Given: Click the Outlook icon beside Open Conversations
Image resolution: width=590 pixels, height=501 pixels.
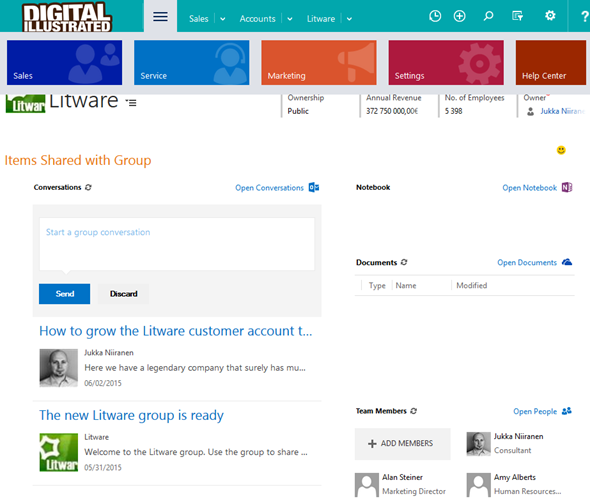Looking at the screenshot, I should (314, 187).
